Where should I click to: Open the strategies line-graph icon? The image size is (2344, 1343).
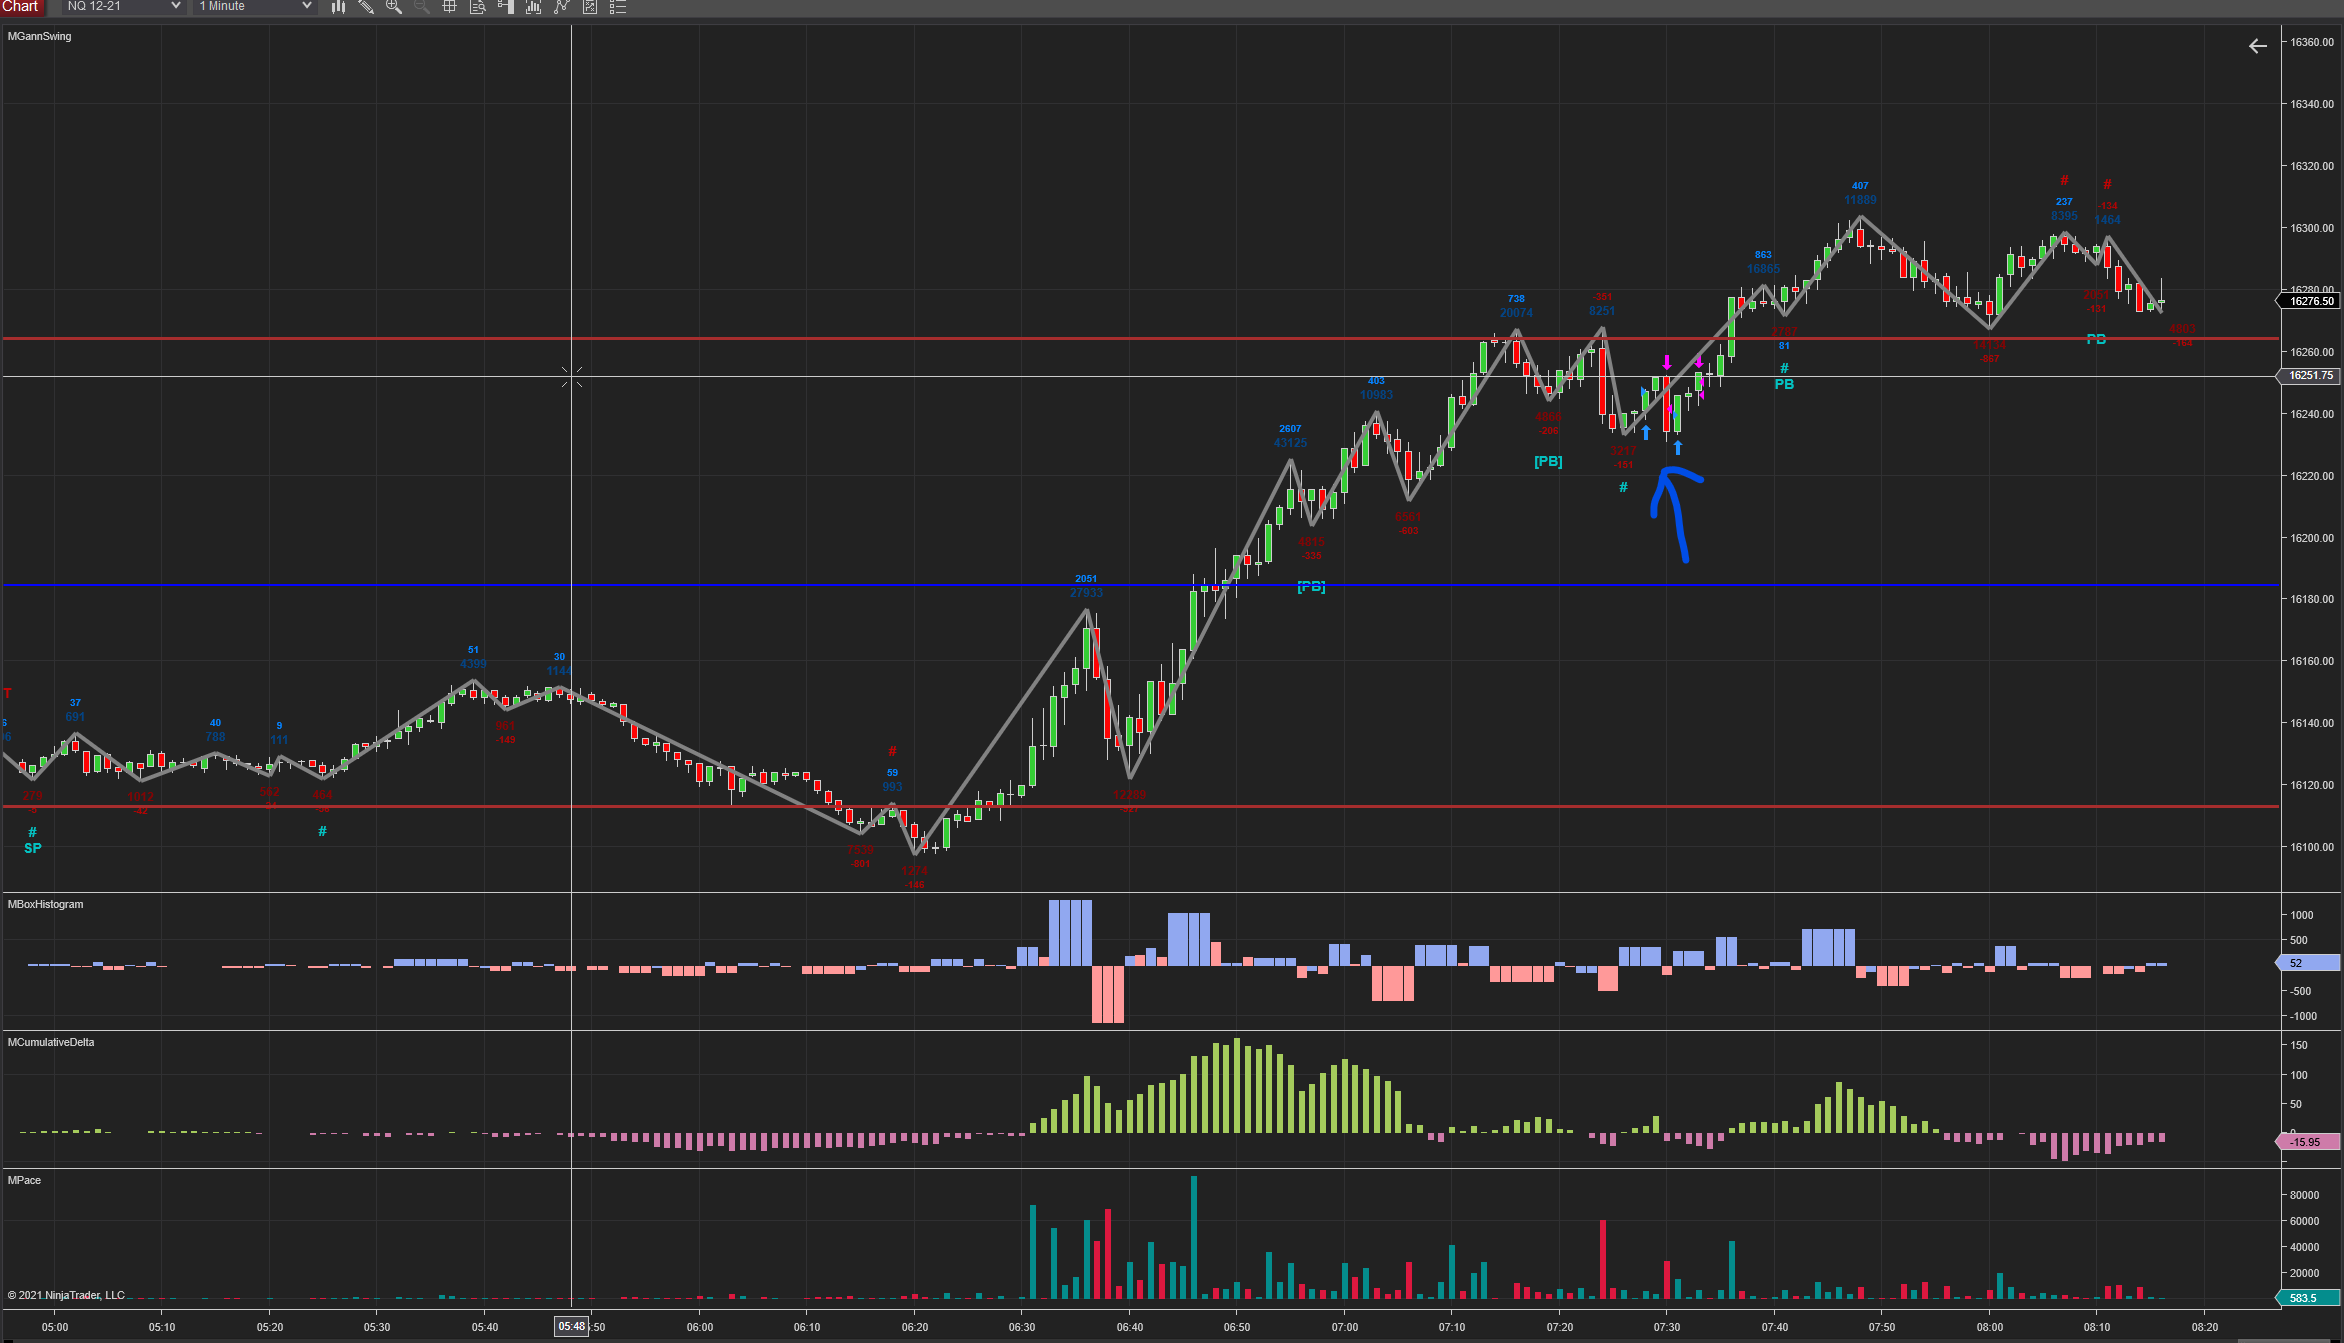click(562, 7)
